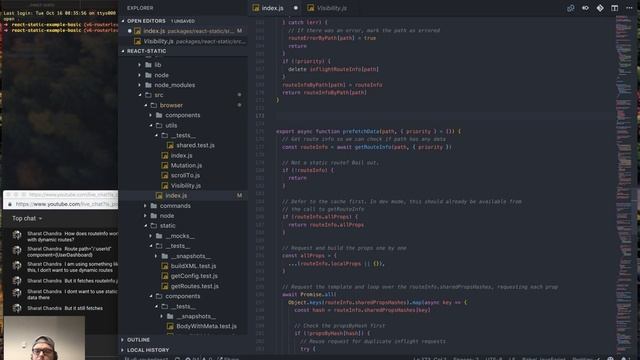
Task: Expand the components folder under browser
Action: click(184, 115)
